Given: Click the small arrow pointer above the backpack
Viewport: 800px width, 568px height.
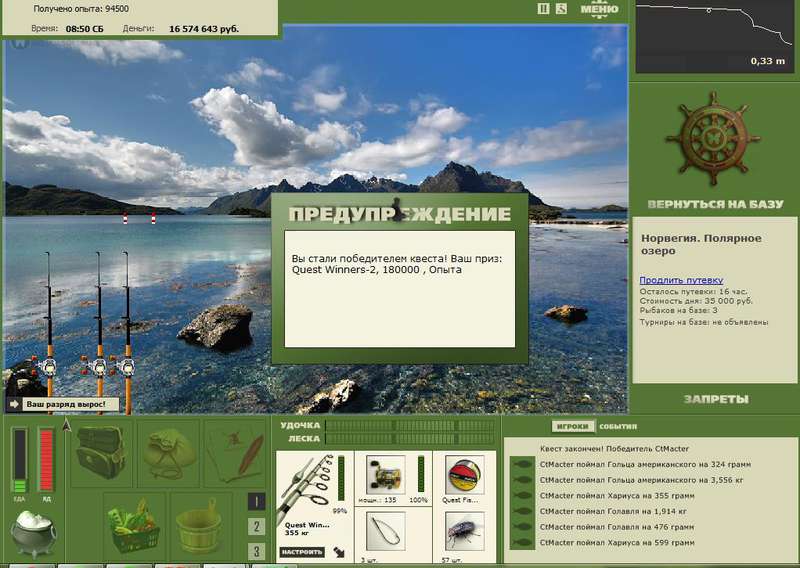Looking at the screenshot, I should (x=66, y=424).
